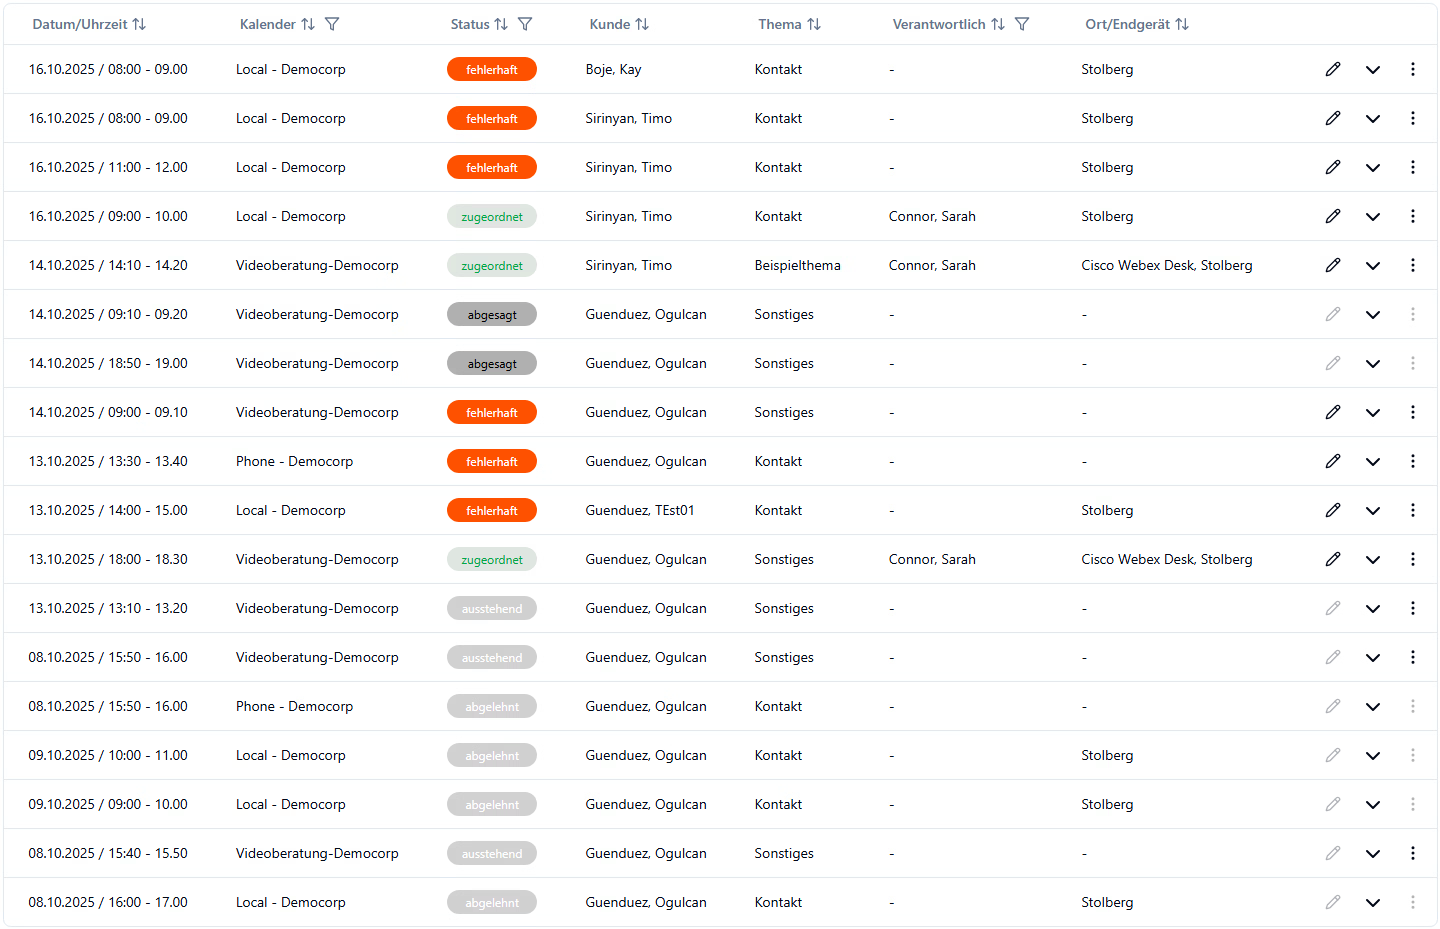Open the Kalender column filter
The width and height of the screenshot is (1440, 929).
pyautogui.click(x=332, y=24)
